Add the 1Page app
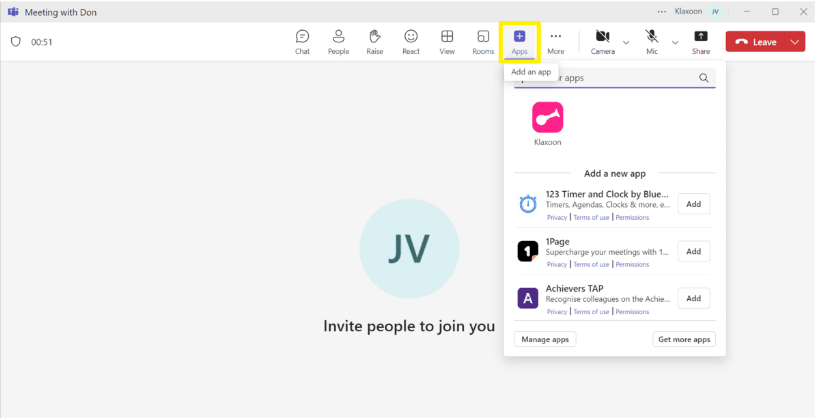This screenshot has height=419, width=816. (693, 251)
